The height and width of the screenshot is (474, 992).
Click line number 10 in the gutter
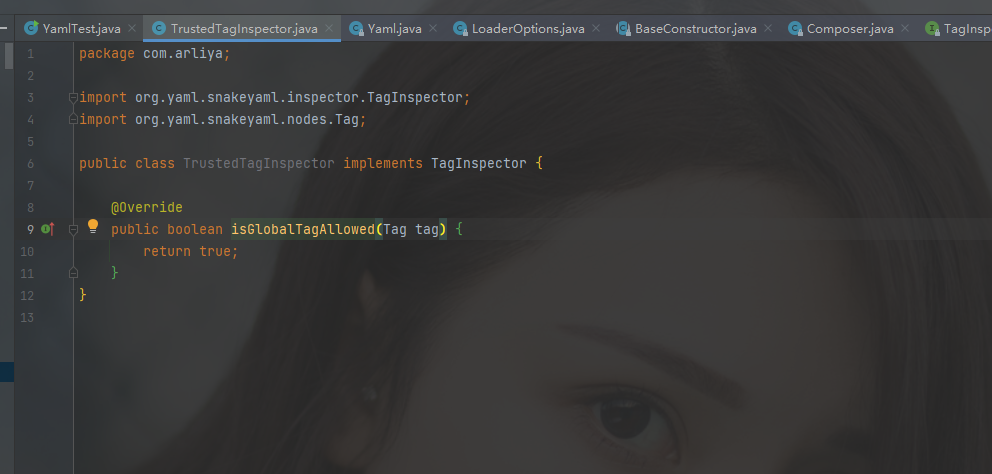27,251
